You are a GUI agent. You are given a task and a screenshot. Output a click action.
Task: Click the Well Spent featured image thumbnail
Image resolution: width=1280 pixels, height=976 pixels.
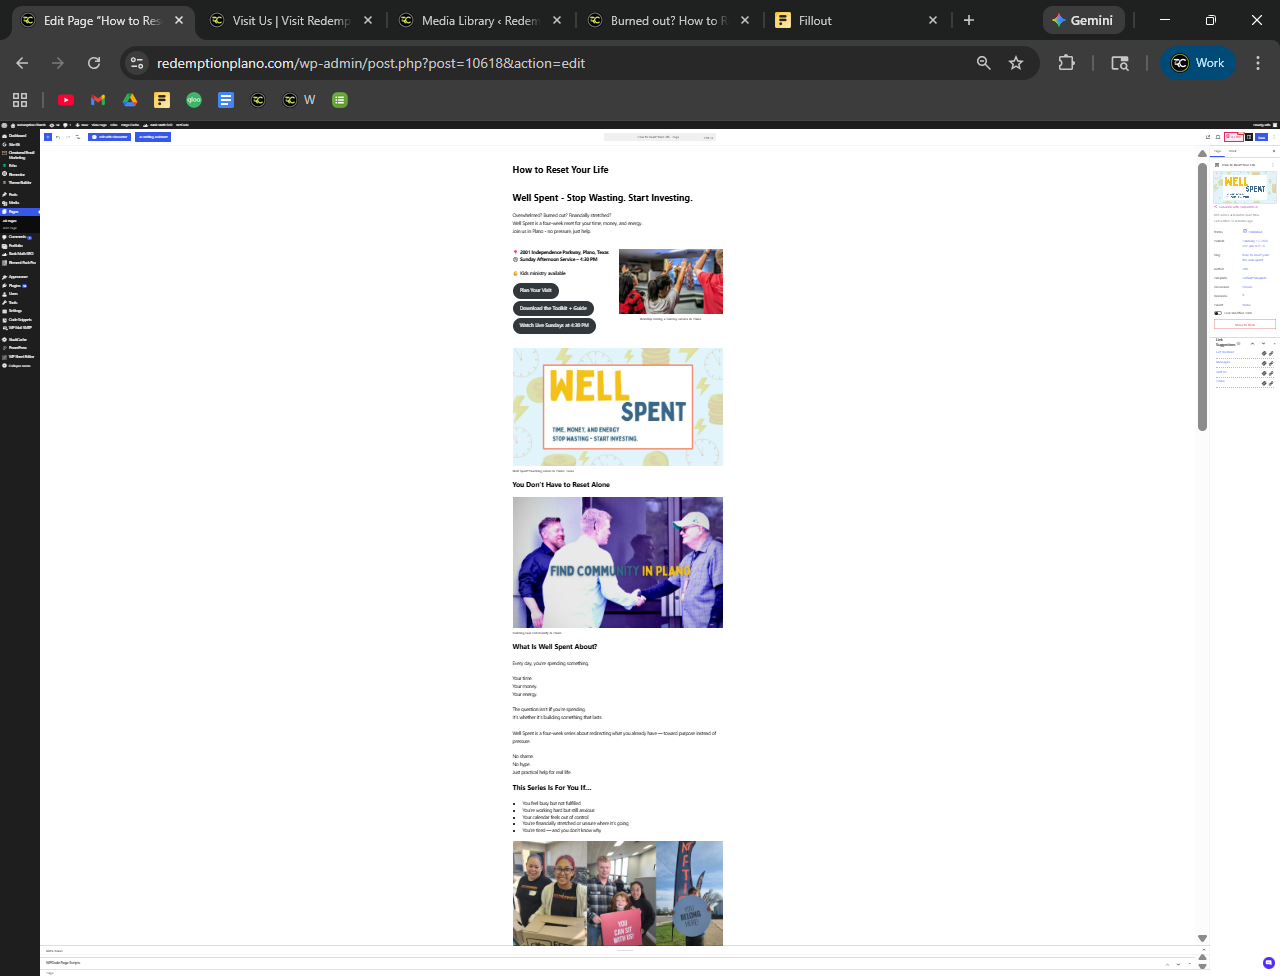(x=1244, y=187)
